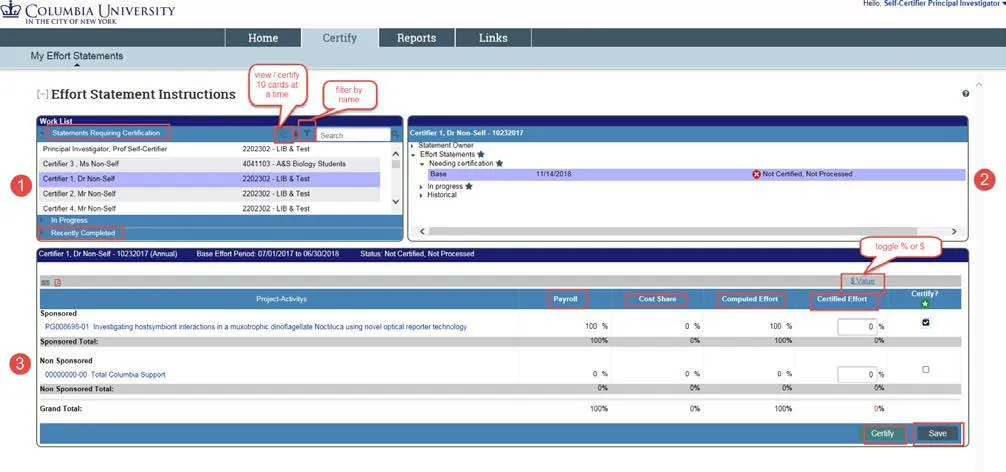Click the Columbia University crown logo
The height and width of the screenshot is (472, 1006).
tap(10, 10)
